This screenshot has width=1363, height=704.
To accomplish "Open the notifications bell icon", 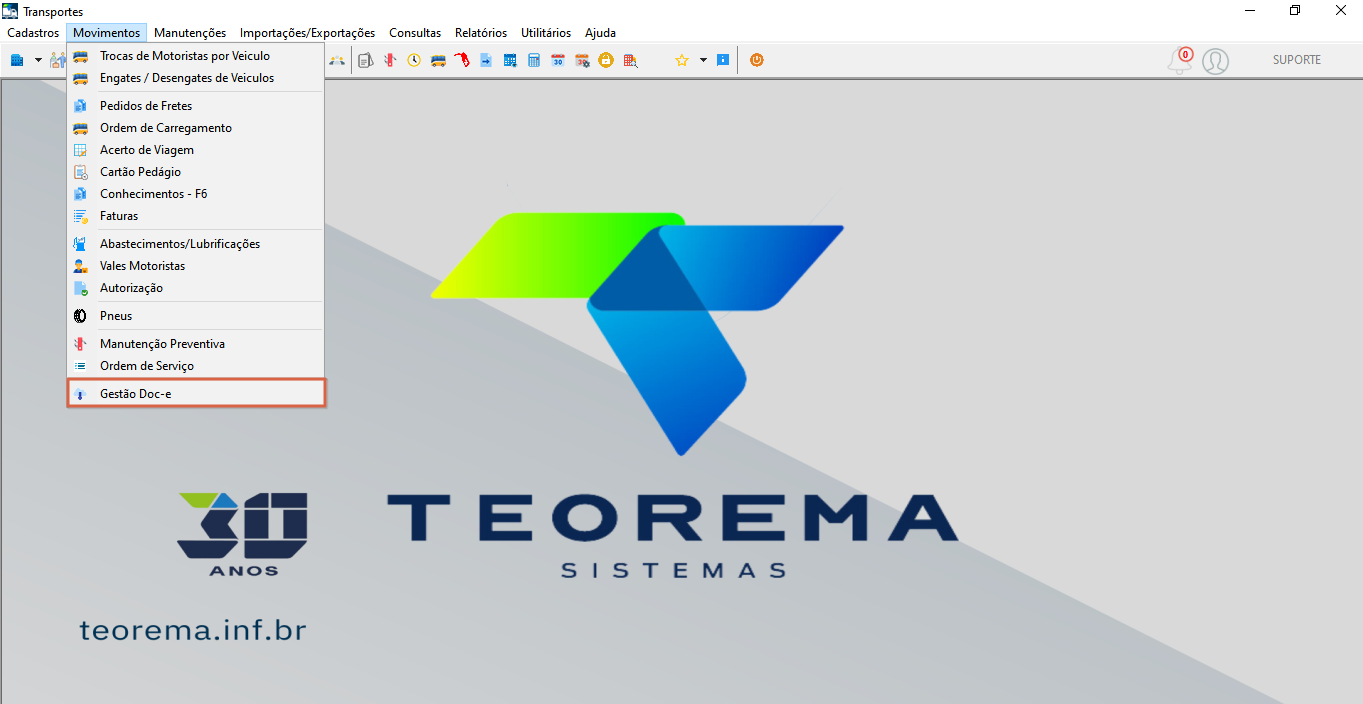I will tap(1180, 61).
